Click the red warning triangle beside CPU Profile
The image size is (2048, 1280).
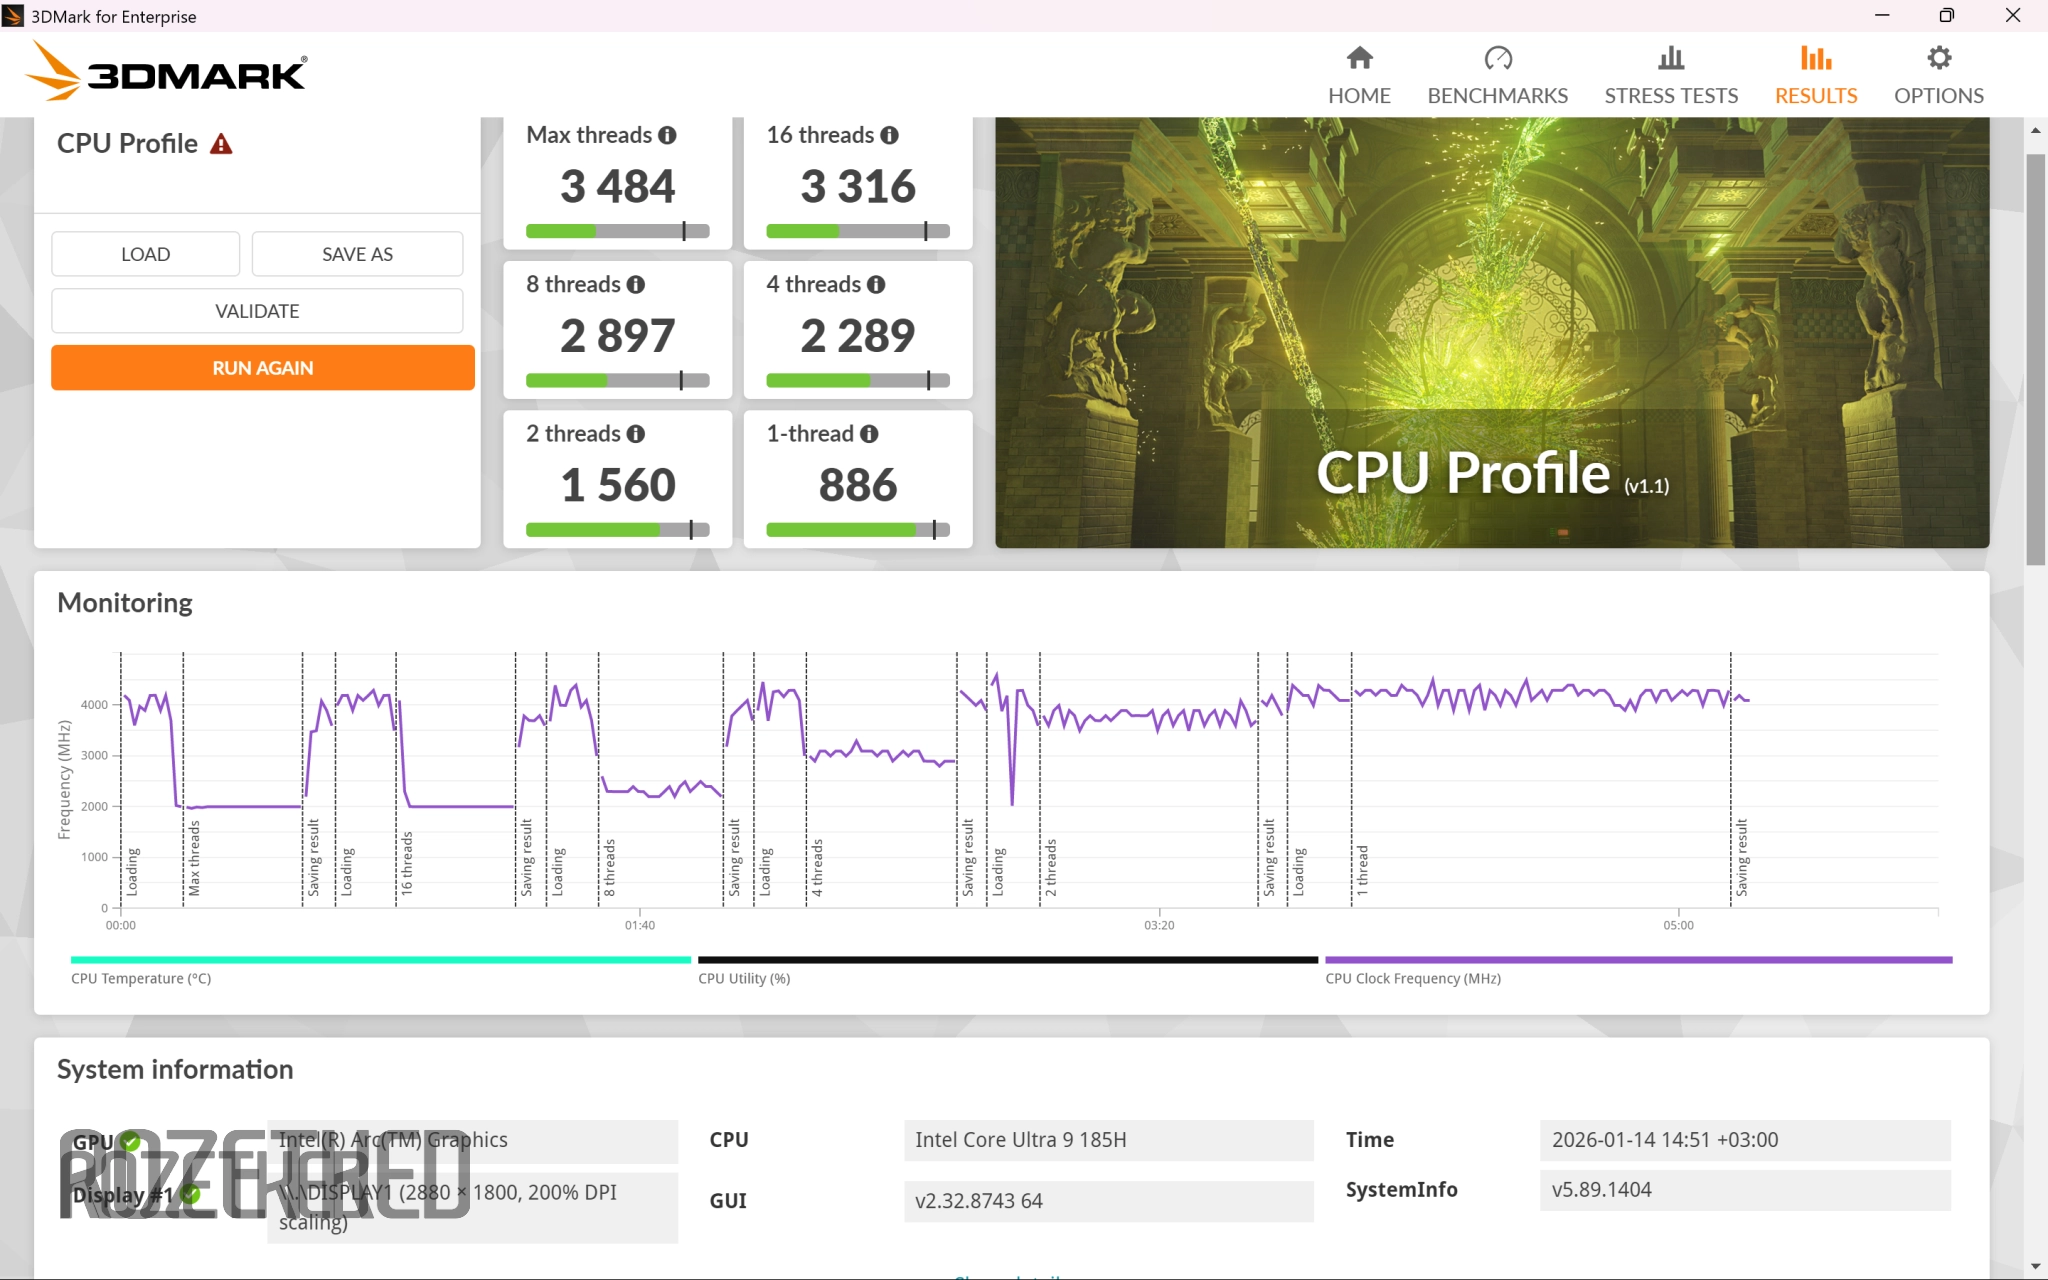tap(221, 144)
